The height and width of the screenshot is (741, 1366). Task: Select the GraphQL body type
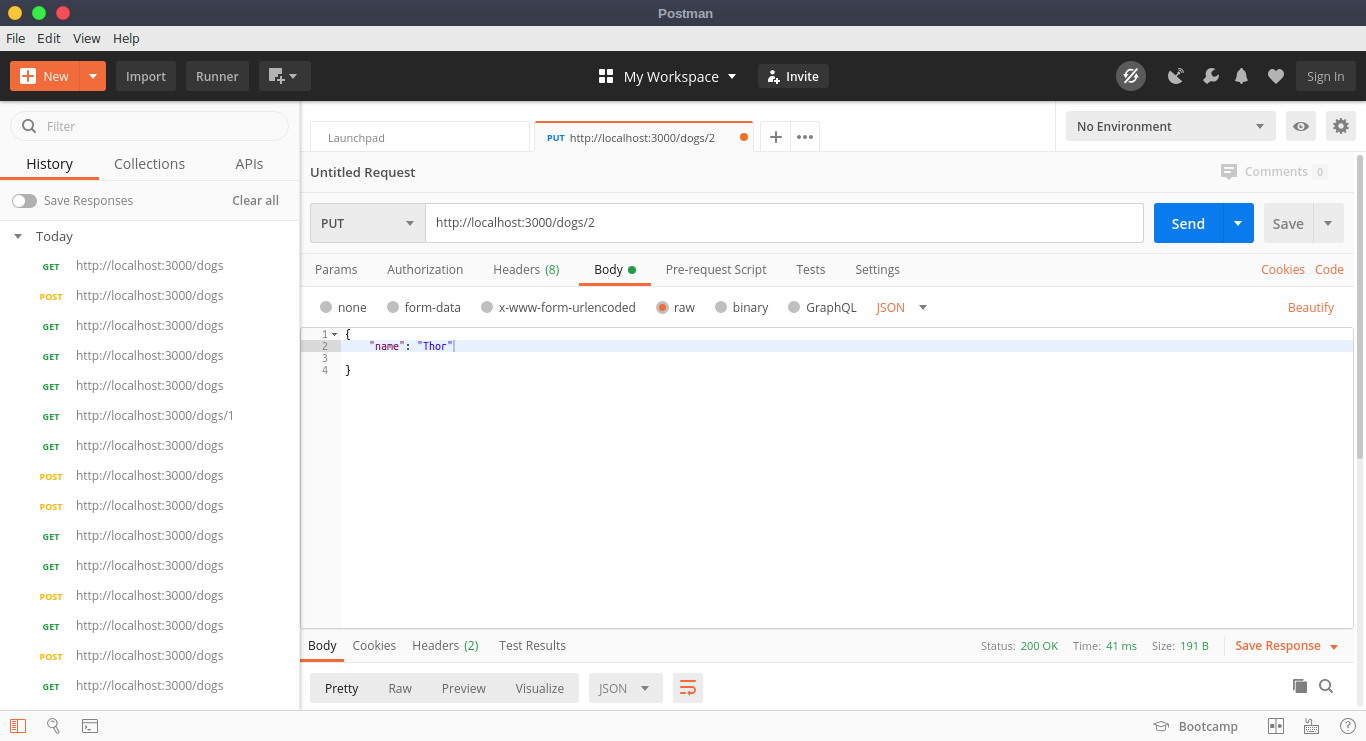pos(794,308)
